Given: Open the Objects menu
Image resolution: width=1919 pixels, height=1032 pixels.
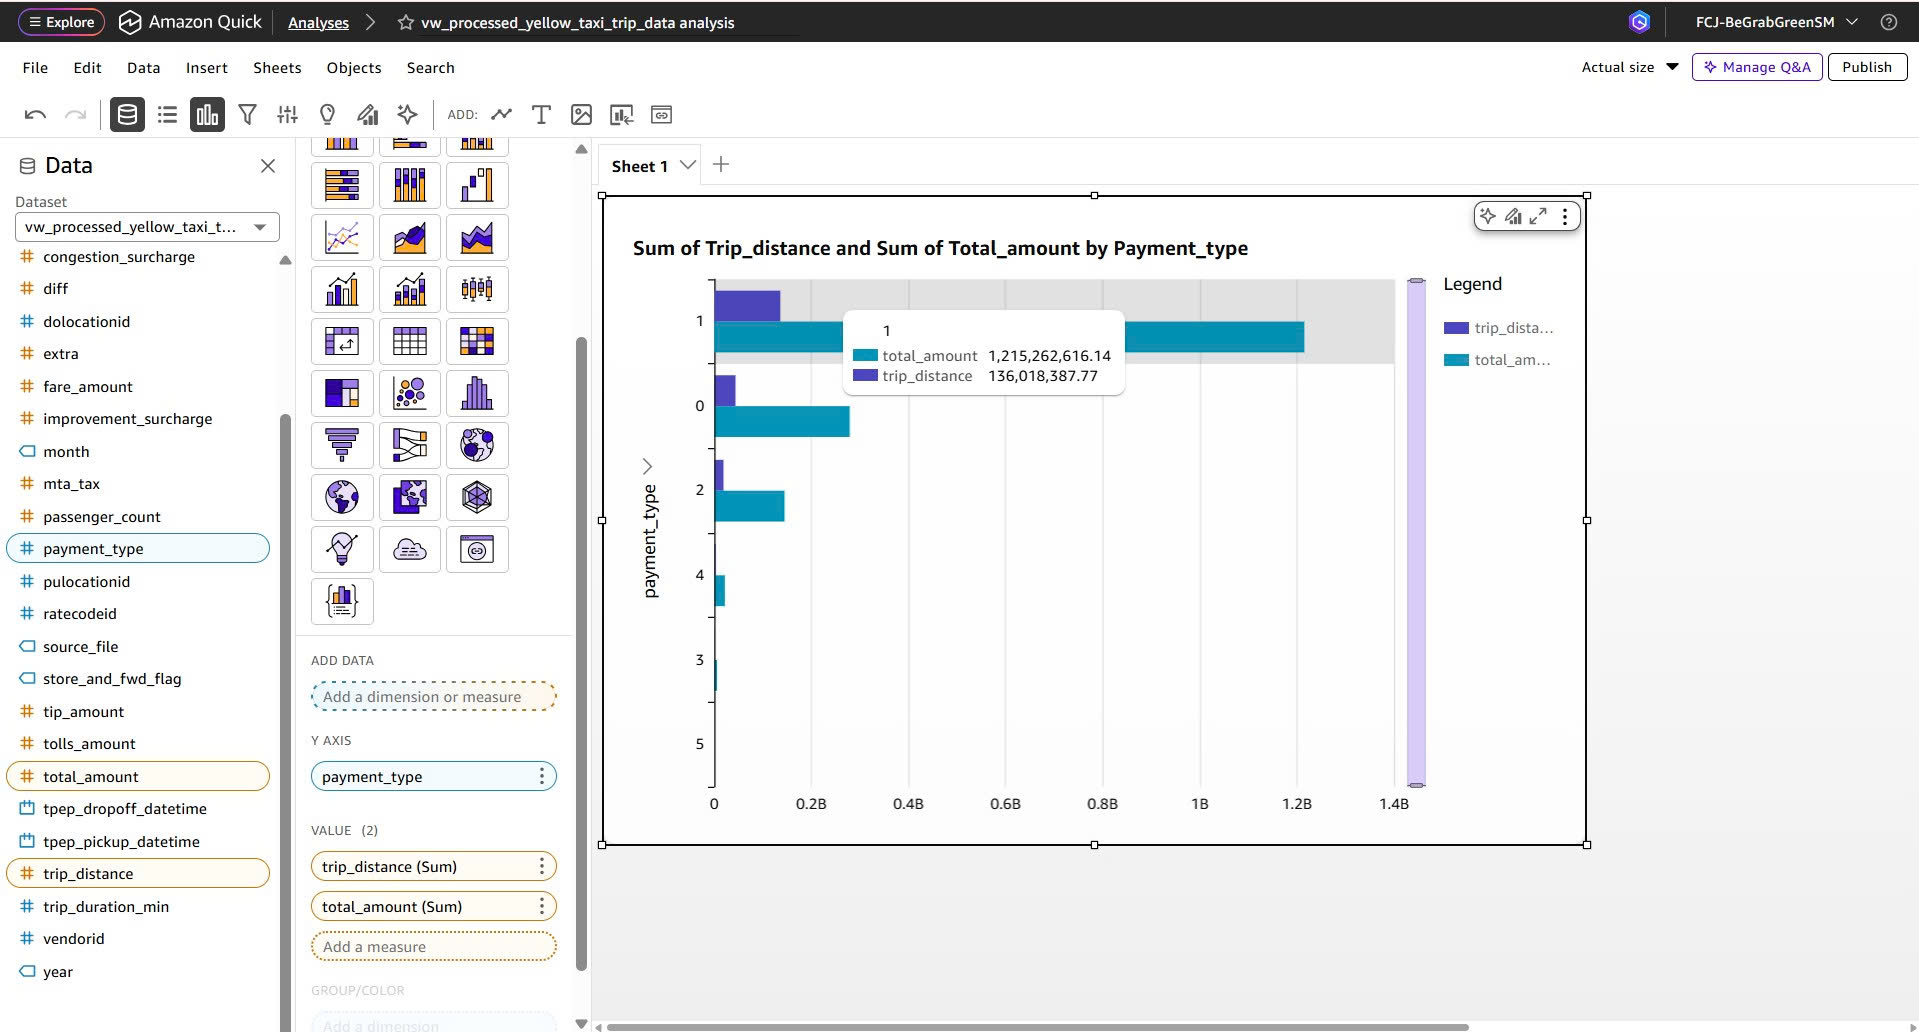Looking at the screenshot, I should (354, 68).
